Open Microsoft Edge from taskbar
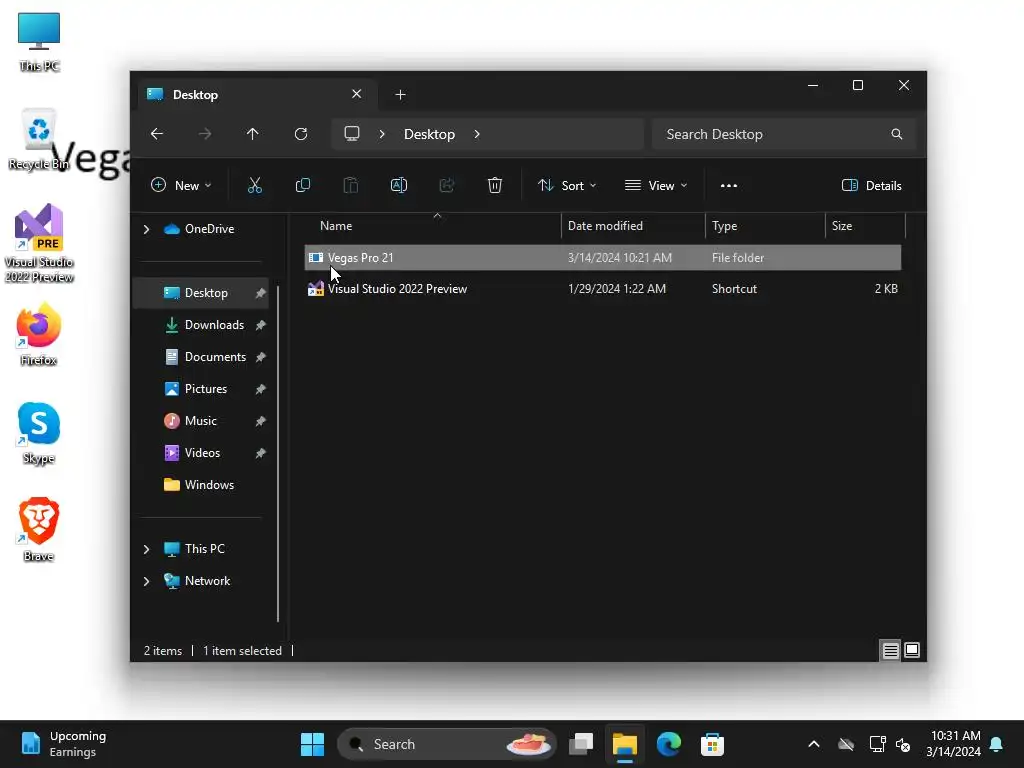This screenshot has width=1024, height=768. pos(669,744)
